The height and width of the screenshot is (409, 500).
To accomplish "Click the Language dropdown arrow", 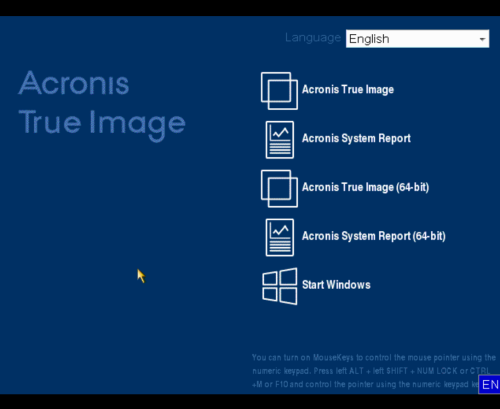I will (482, 39).
